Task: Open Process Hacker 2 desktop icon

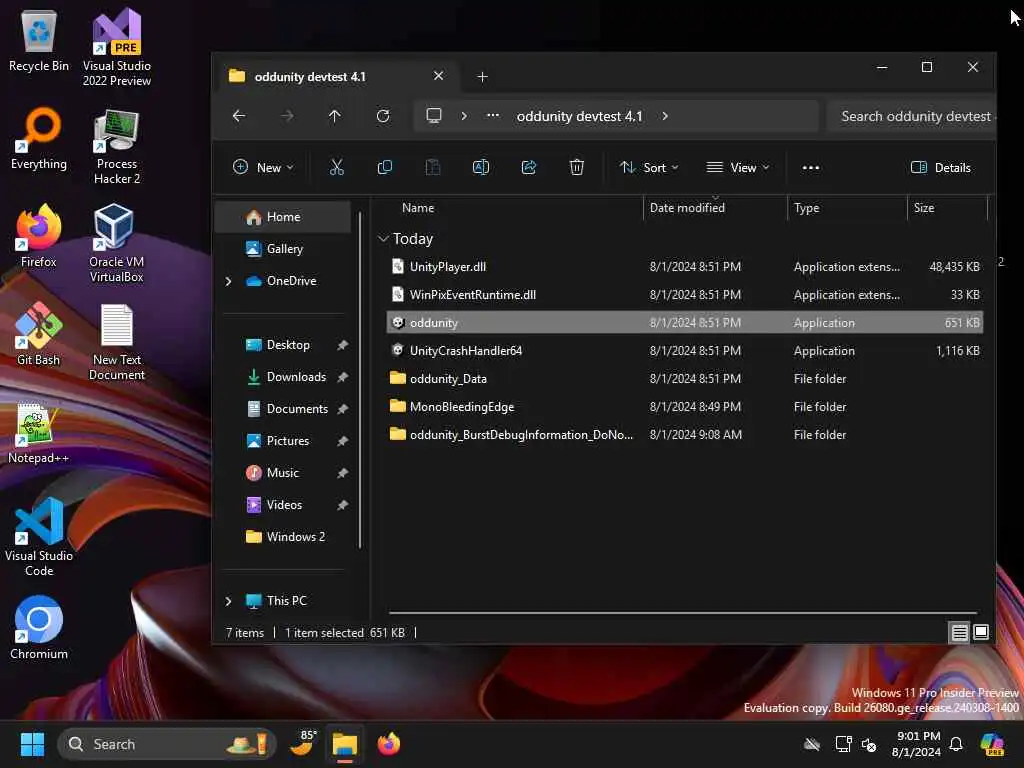Action: click(117, 146)
